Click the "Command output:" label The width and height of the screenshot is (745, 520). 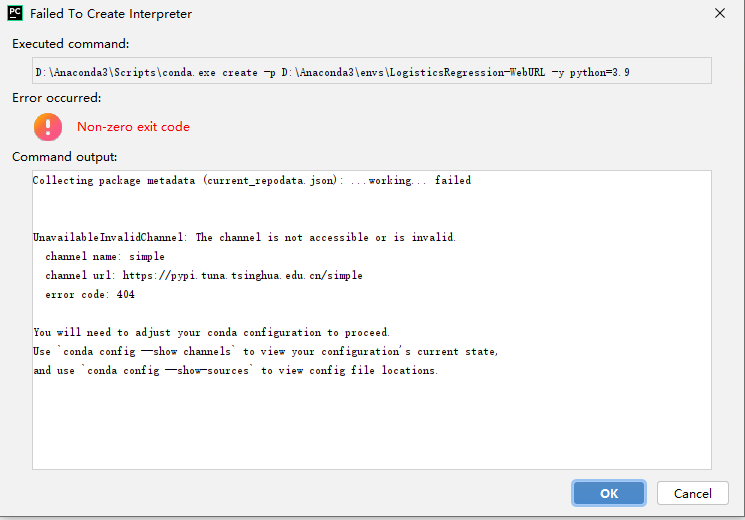[x=65, y=157]
